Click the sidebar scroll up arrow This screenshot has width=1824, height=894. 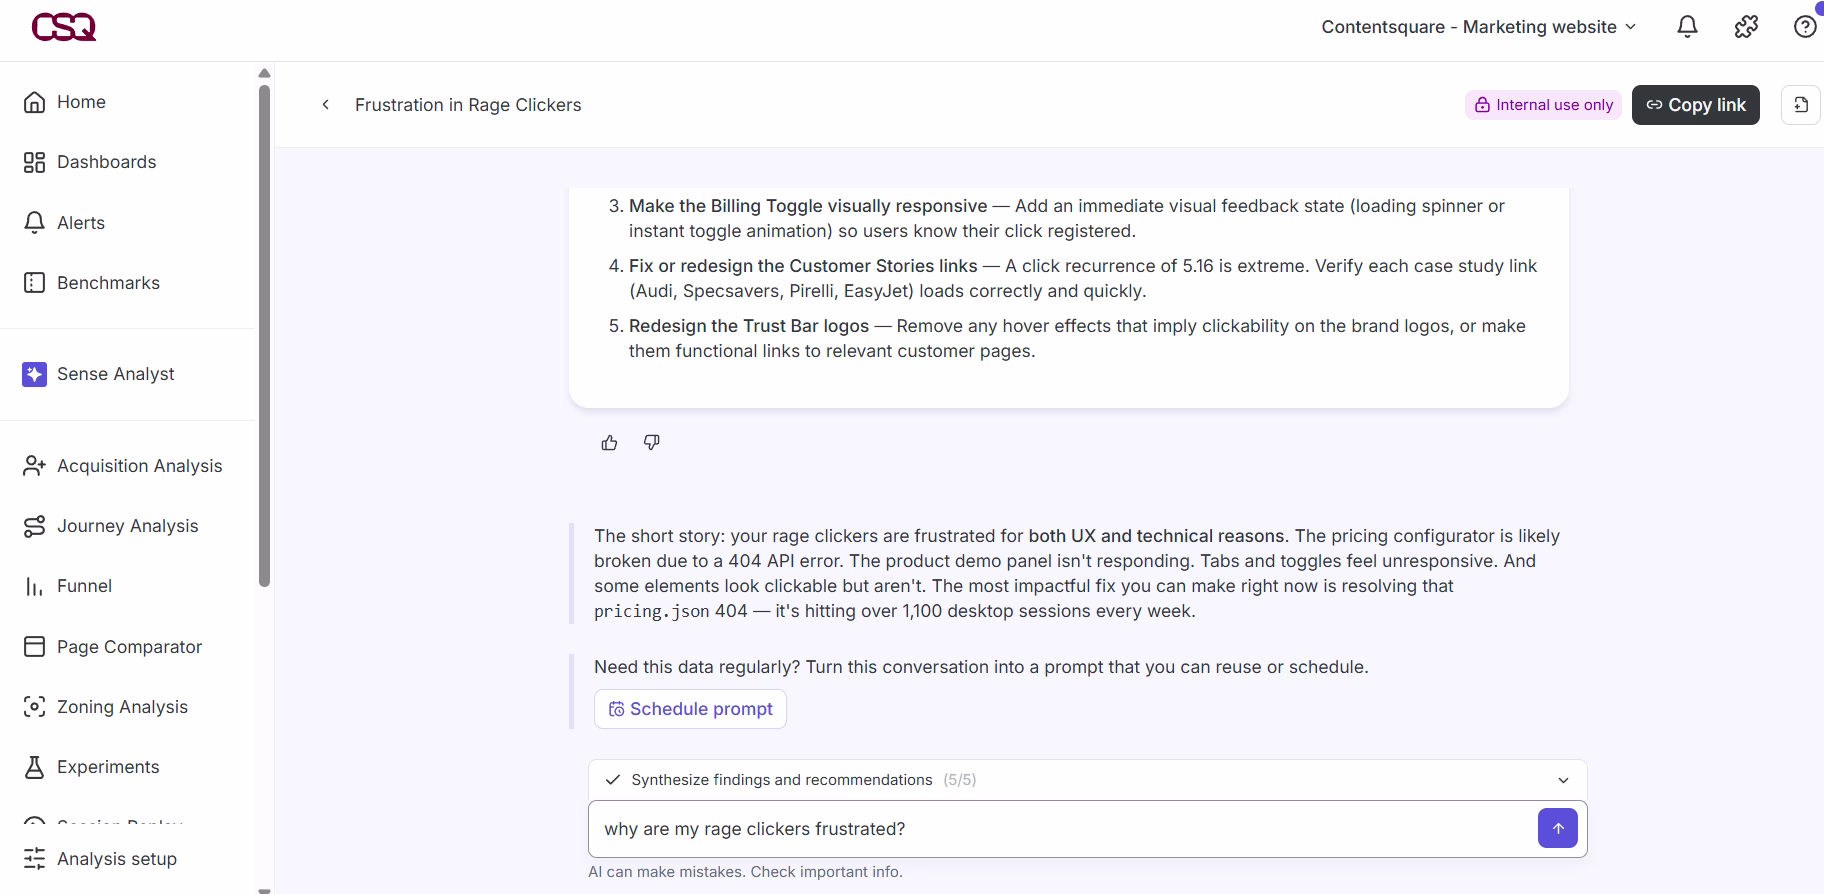pyautogui.click(x=264, y=73)
